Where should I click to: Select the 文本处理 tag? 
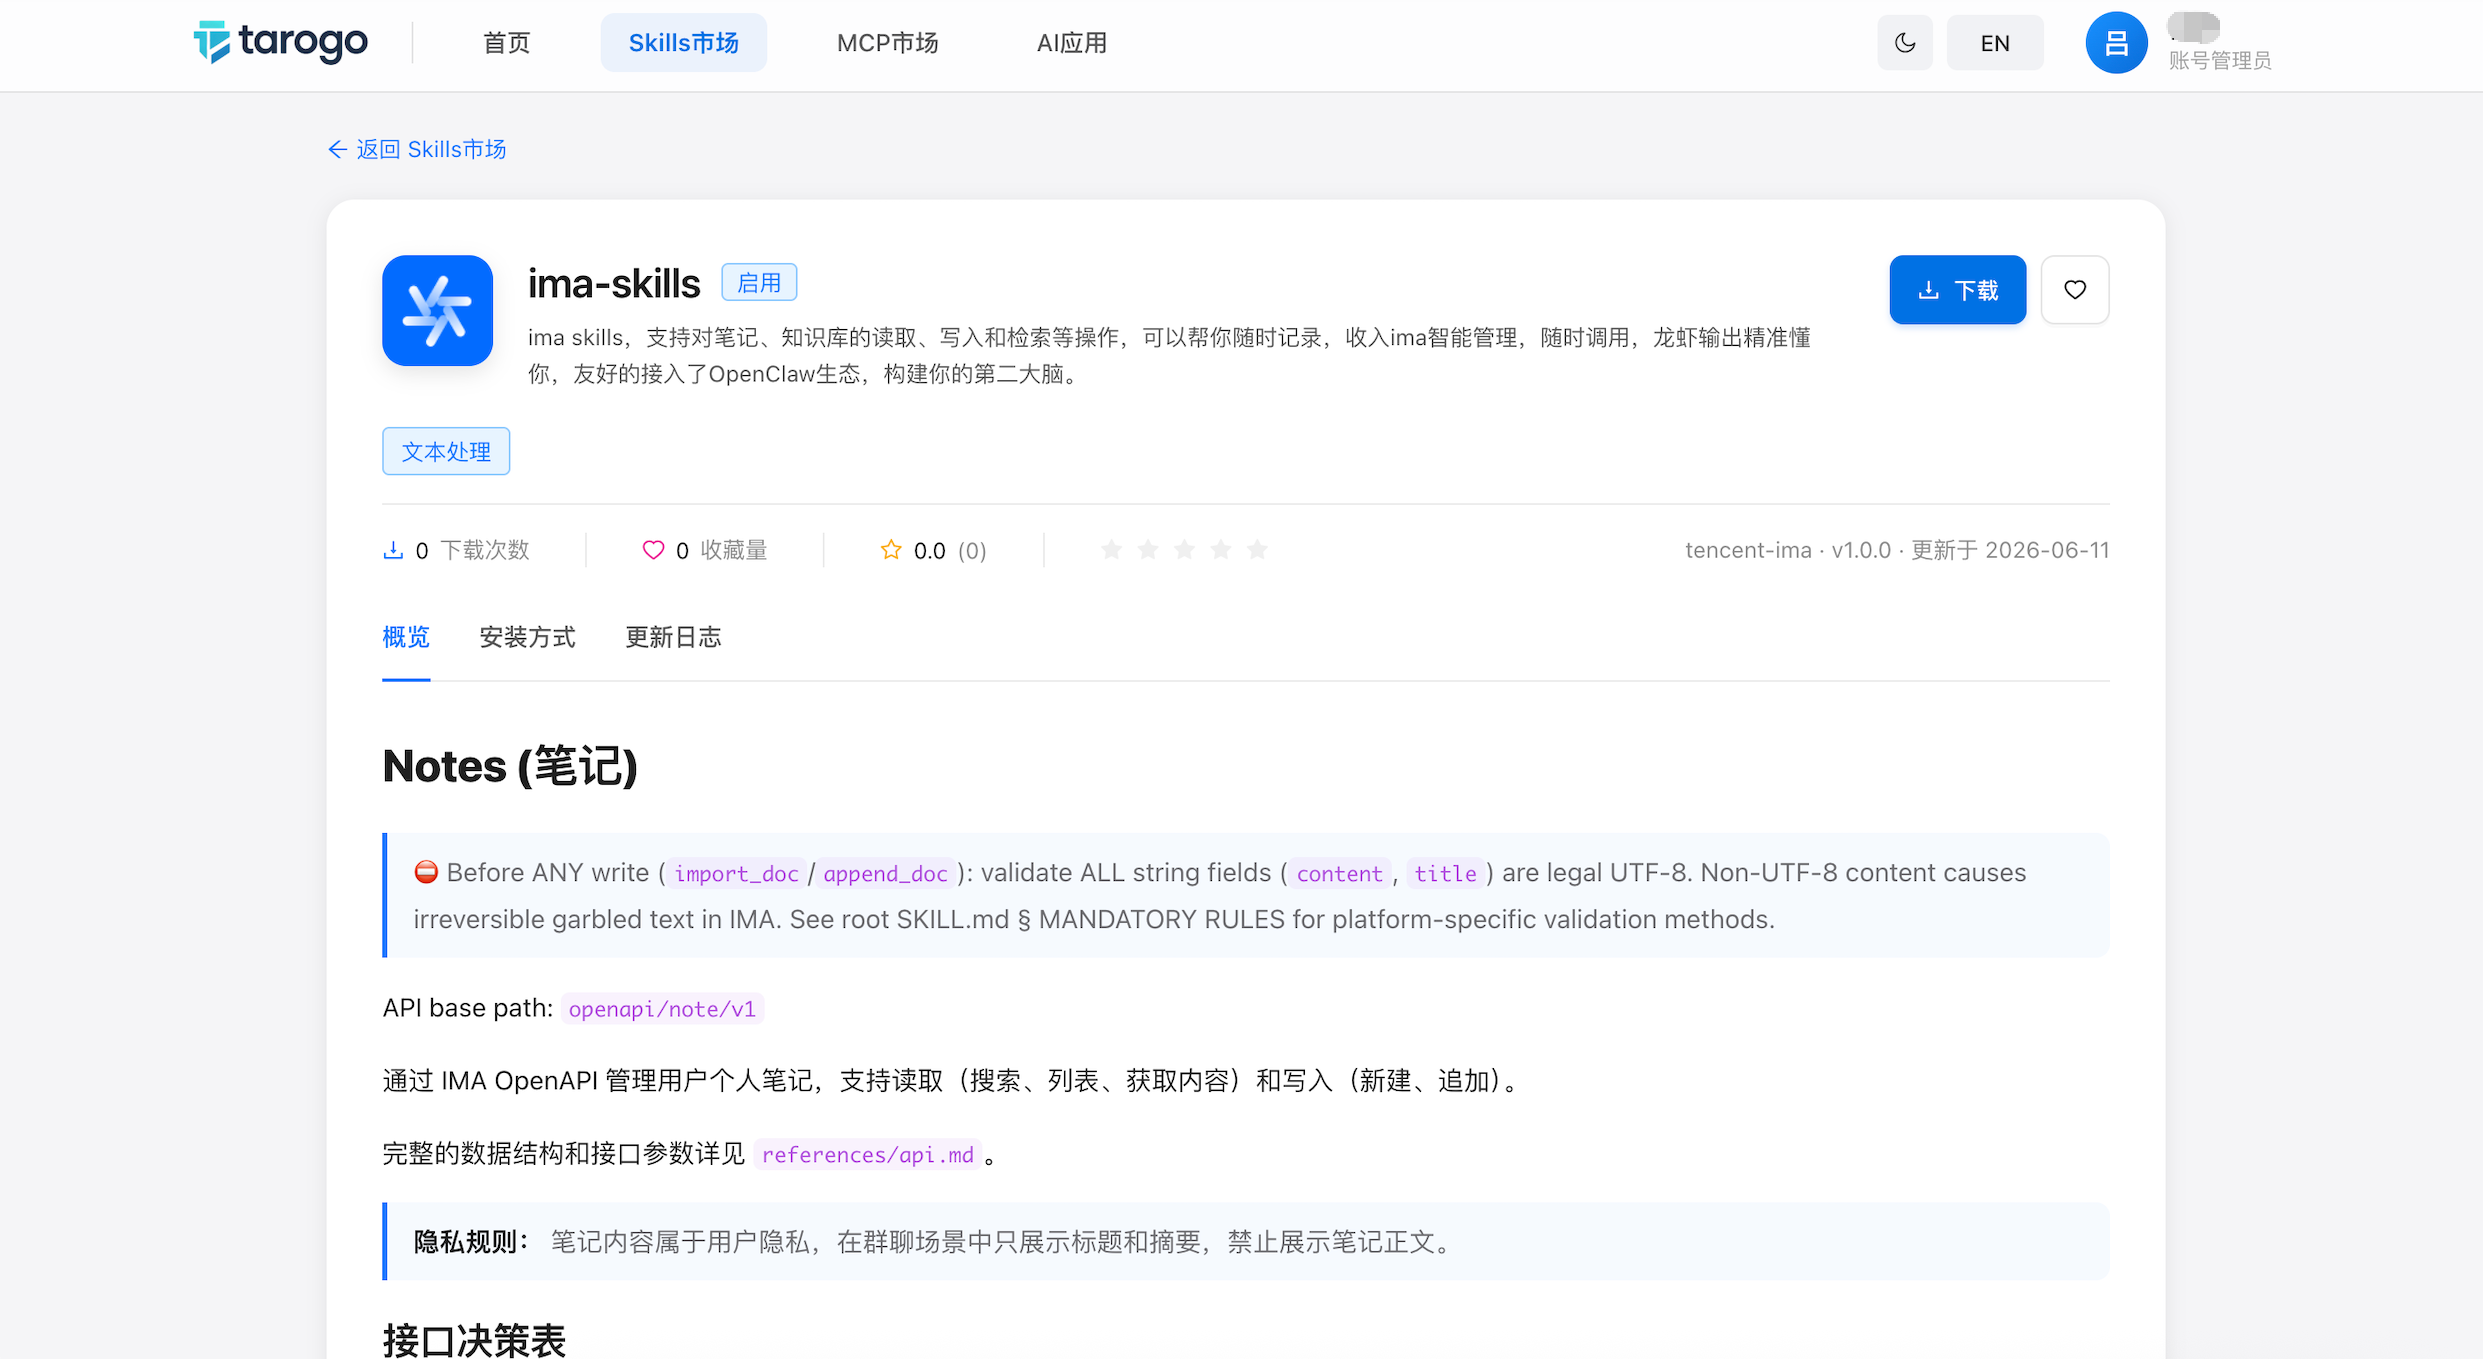pyautogui.click(x=446, y=451)
